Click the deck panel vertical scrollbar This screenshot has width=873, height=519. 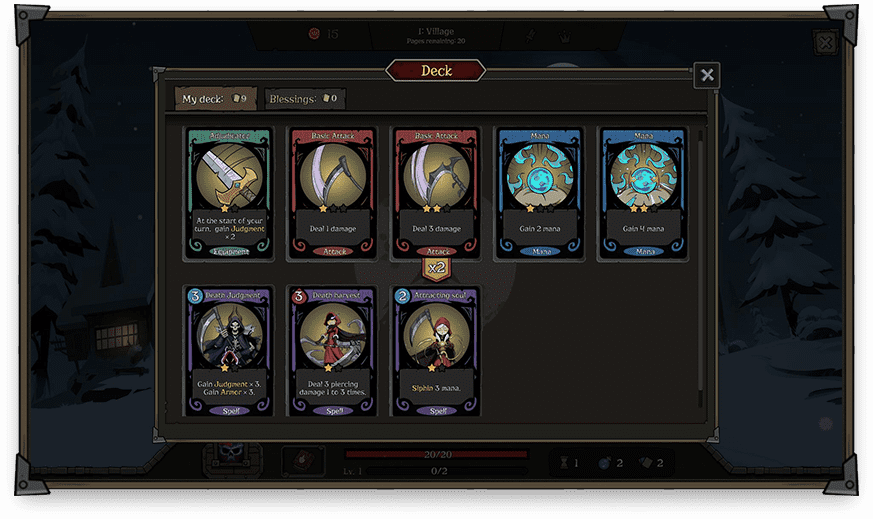click(x=700, y=269)
